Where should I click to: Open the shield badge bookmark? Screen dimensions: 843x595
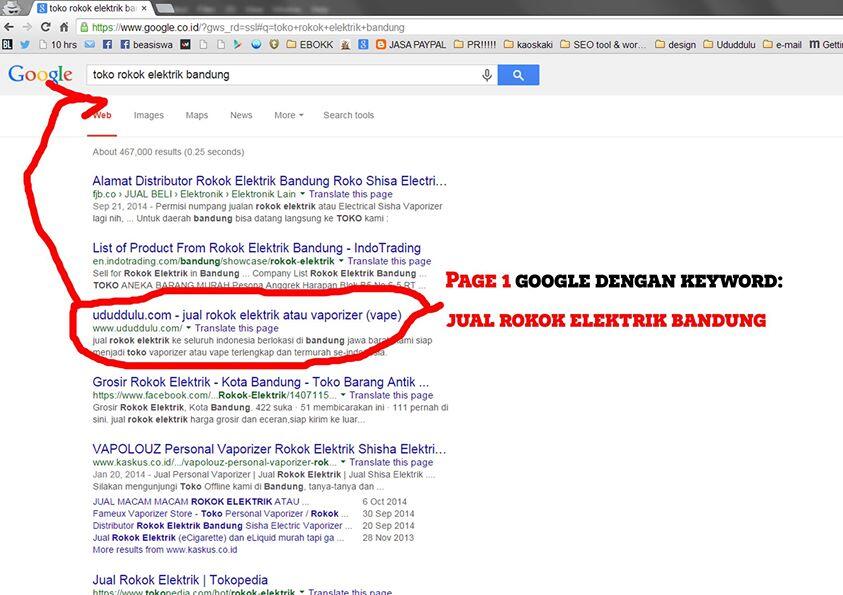274,45
